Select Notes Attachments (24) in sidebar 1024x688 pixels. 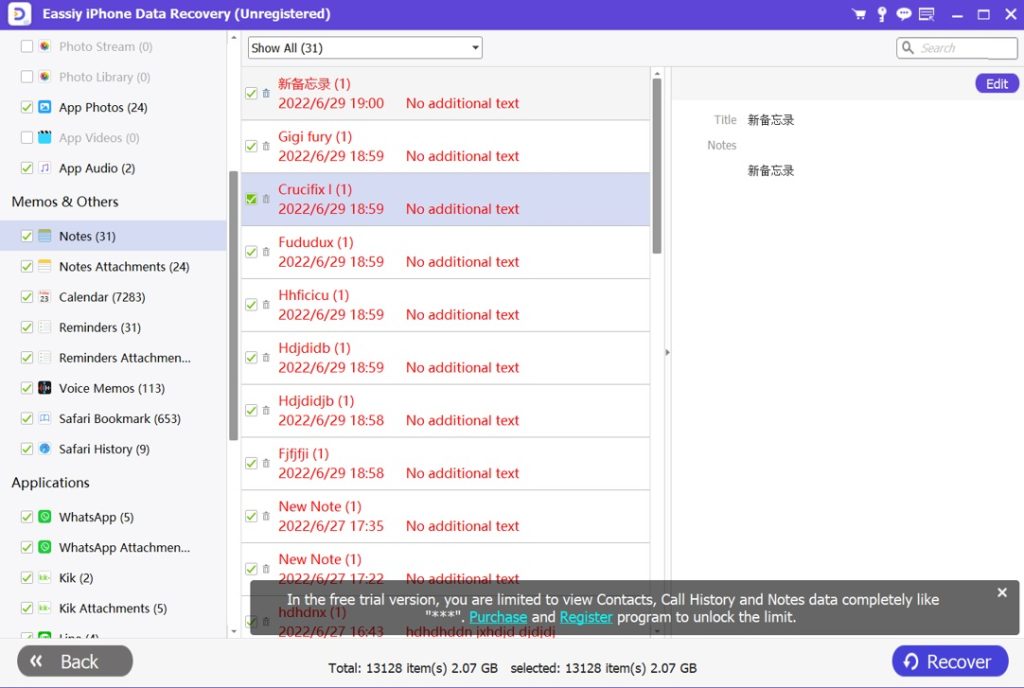click(x=123, y=267)
